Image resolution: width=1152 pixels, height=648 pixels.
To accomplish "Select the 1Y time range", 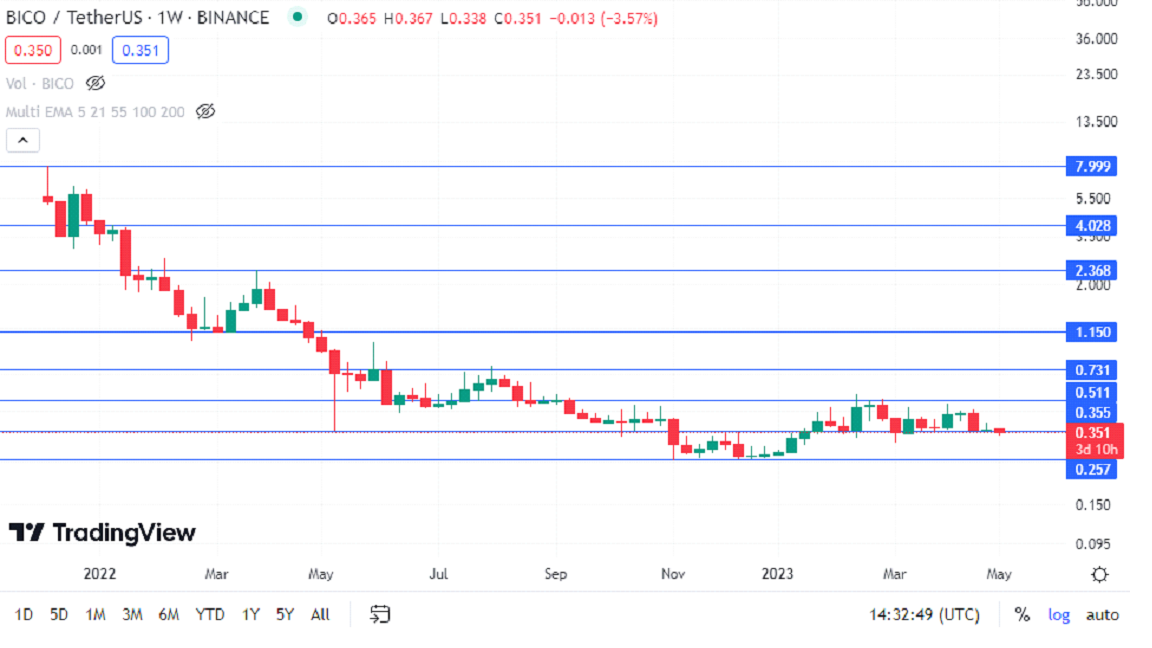I will pos(251,614).
